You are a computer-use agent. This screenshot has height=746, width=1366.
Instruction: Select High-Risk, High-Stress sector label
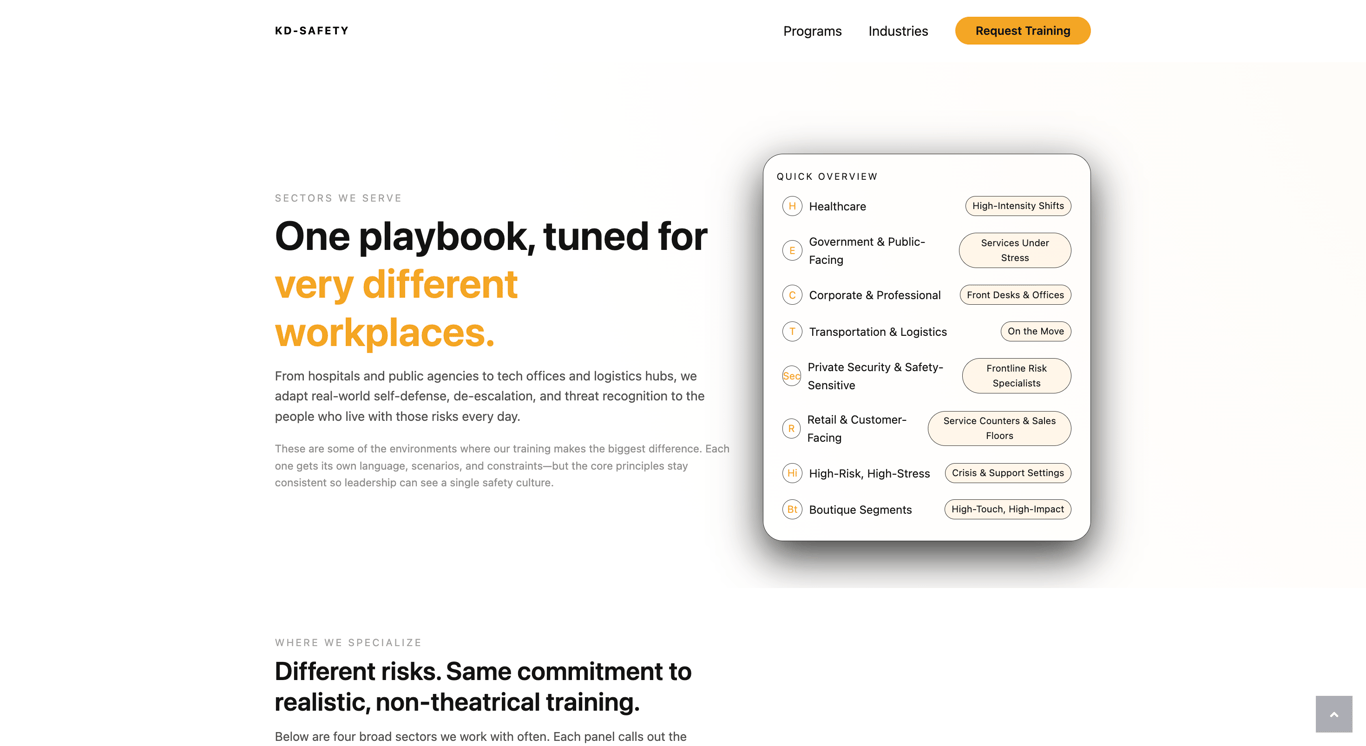coord(869,473)
